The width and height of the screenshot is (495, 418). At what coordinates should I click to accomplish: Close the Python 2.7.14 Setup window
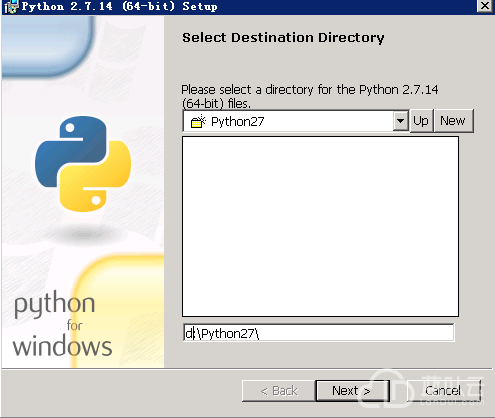click(484, 6)
